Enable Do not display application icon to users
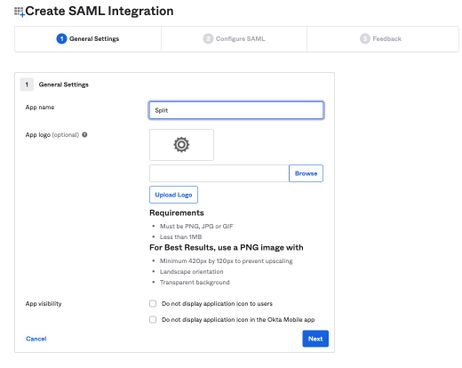Viewport: 462px width, 368px height. [x=153, y=303]
